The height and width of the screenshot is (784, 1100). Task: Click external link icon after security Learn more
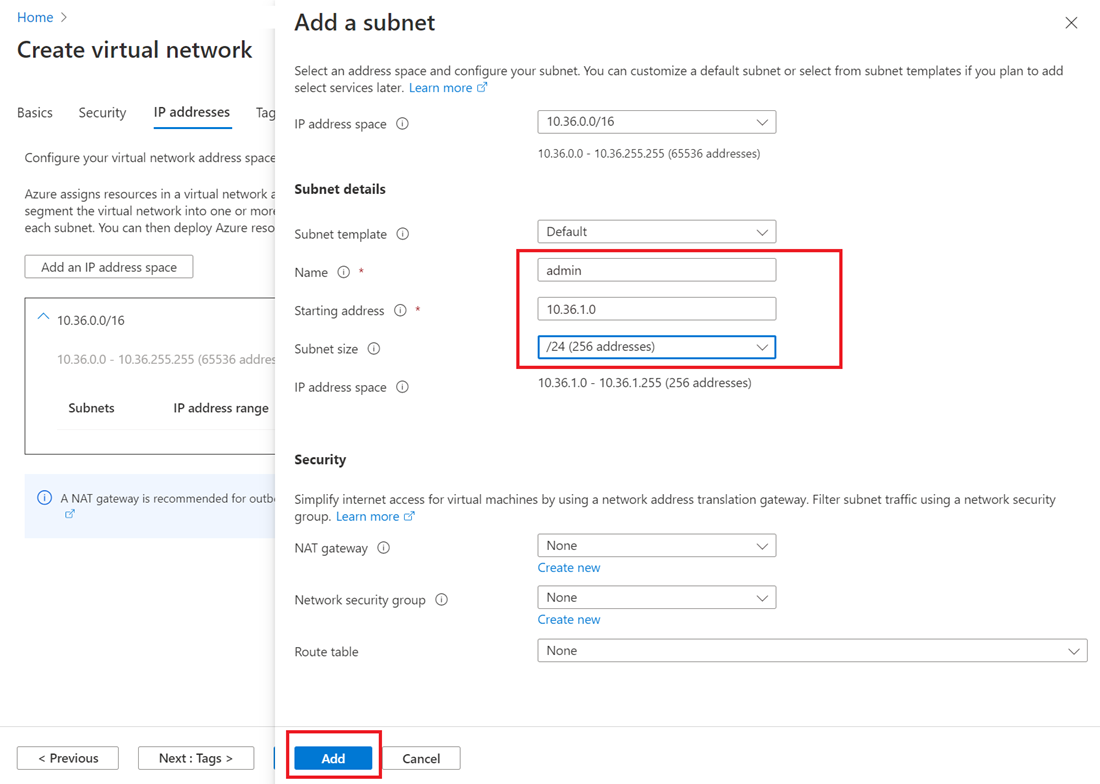tap(409, 517)
